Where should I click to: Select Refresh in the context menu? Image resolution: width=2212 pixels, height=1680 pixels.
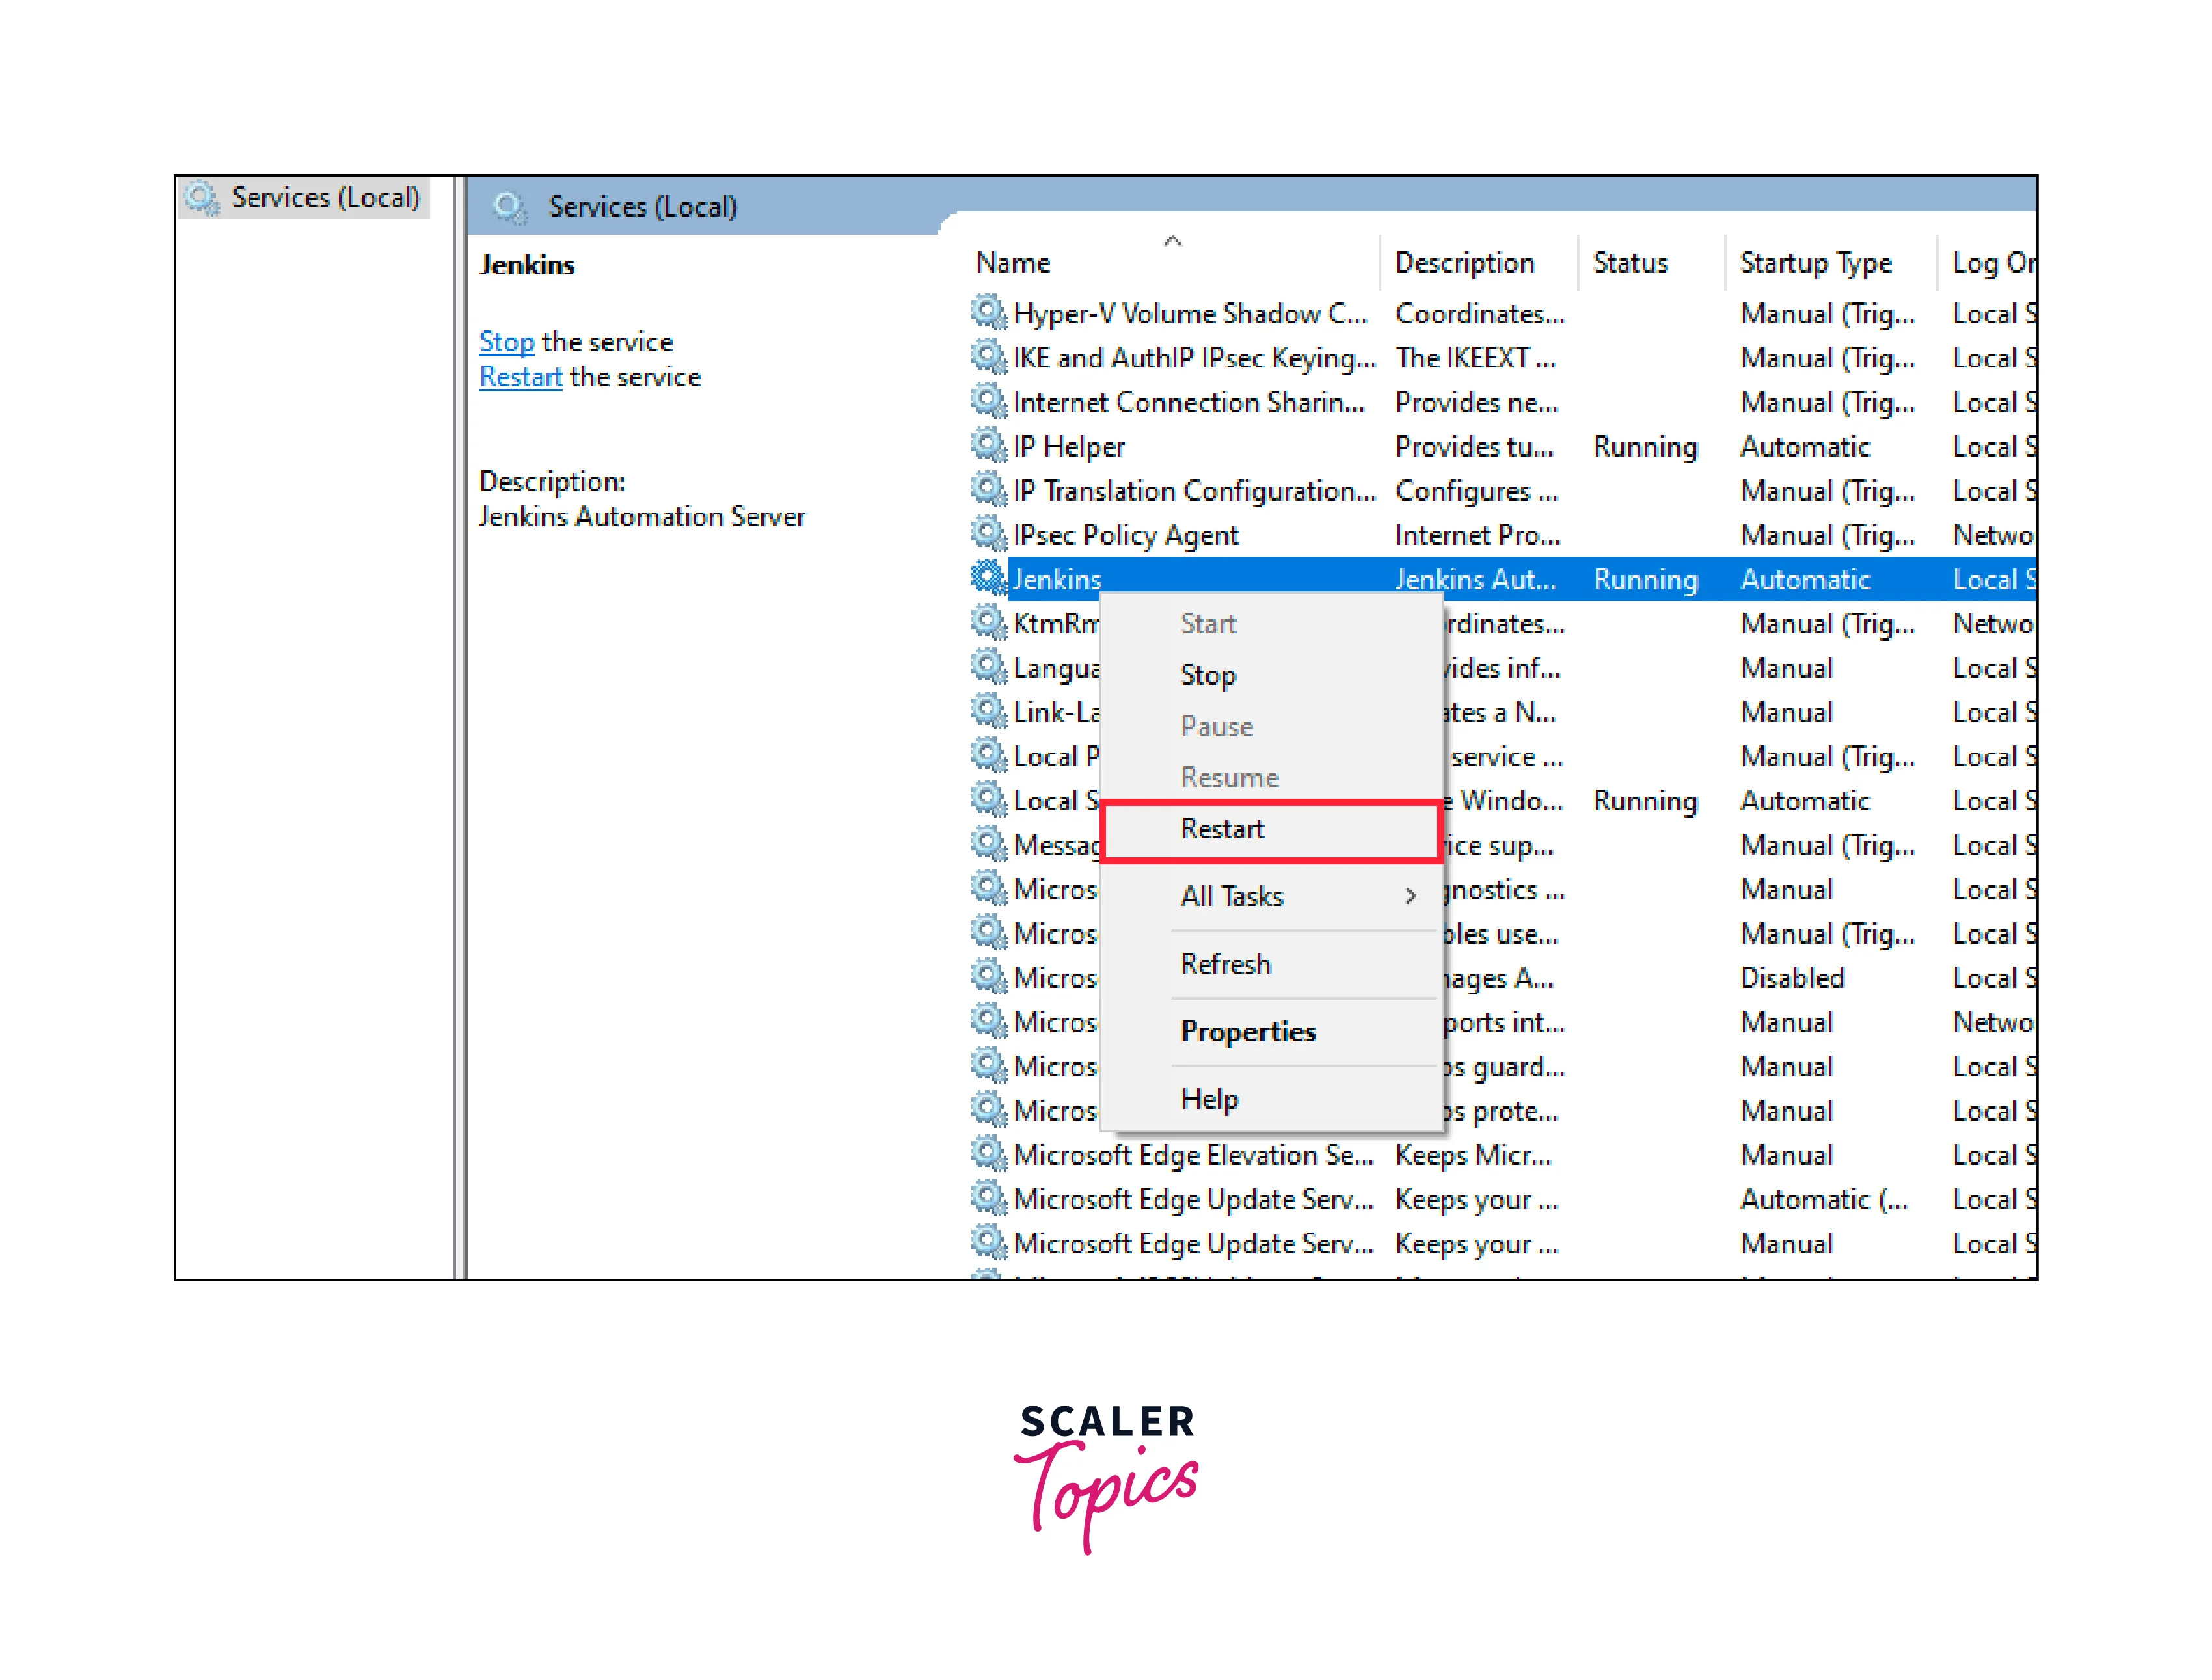pyautogui.click(x=1225, y=964)
